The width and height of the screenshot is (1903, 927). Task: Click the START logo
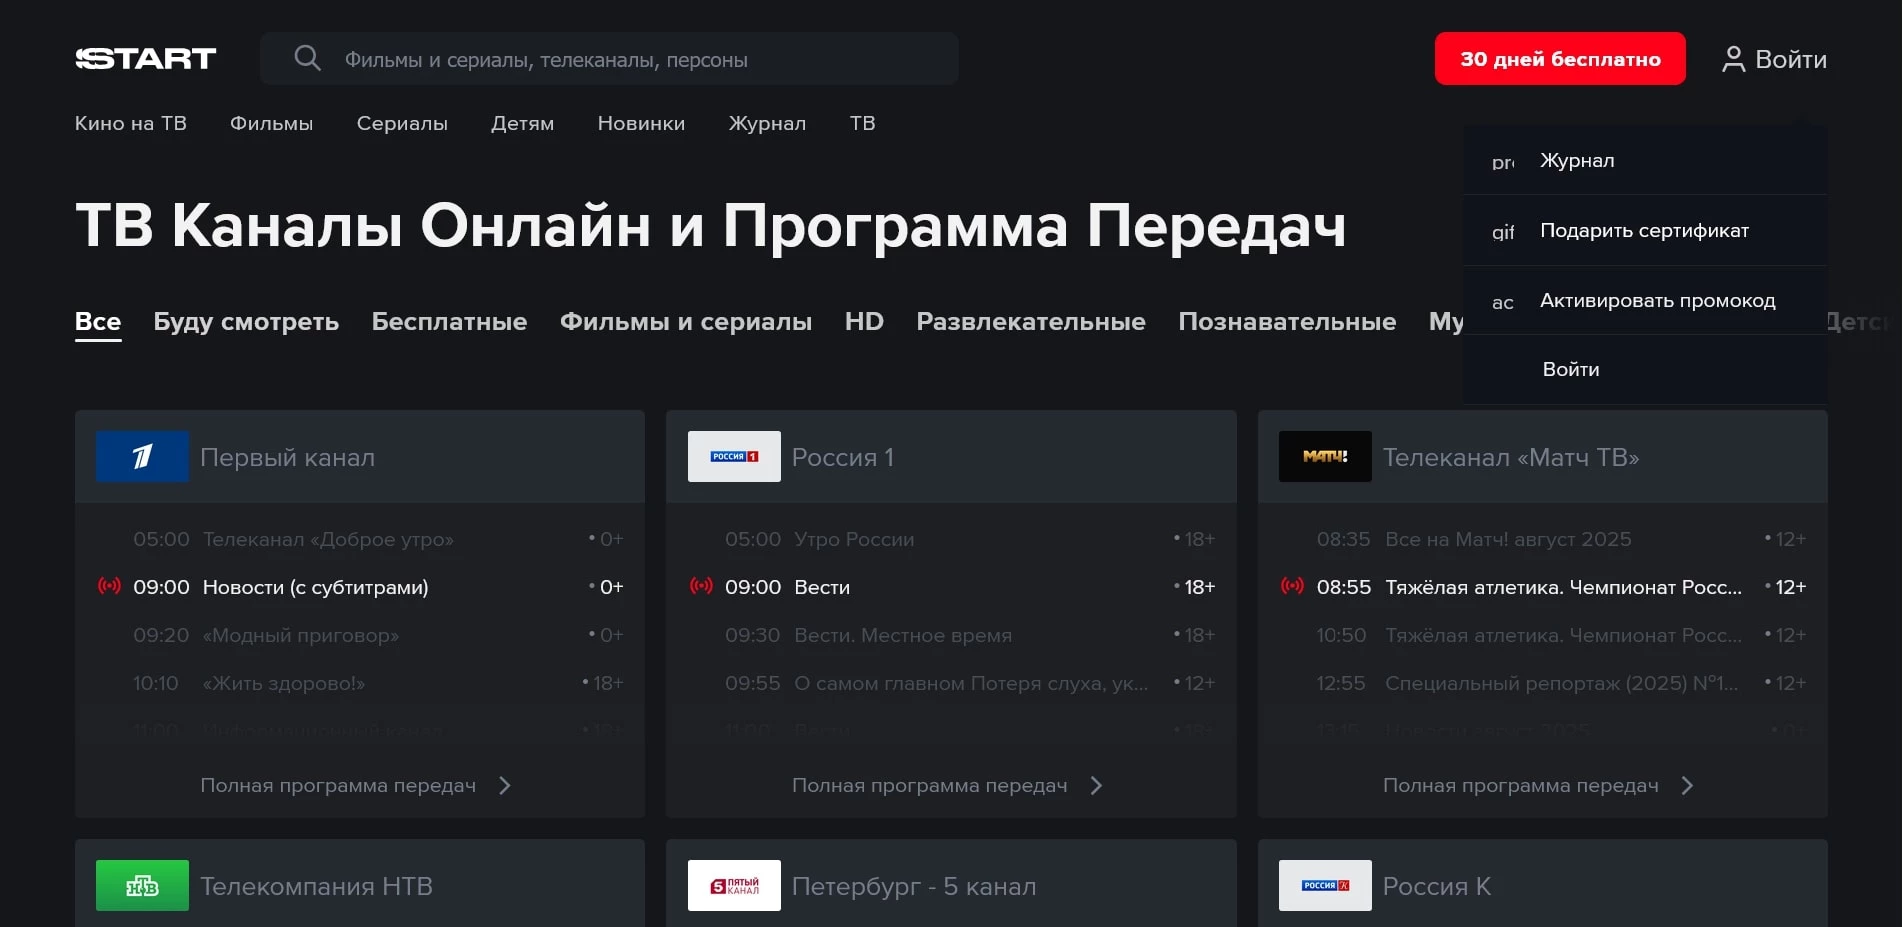[146, 58]
